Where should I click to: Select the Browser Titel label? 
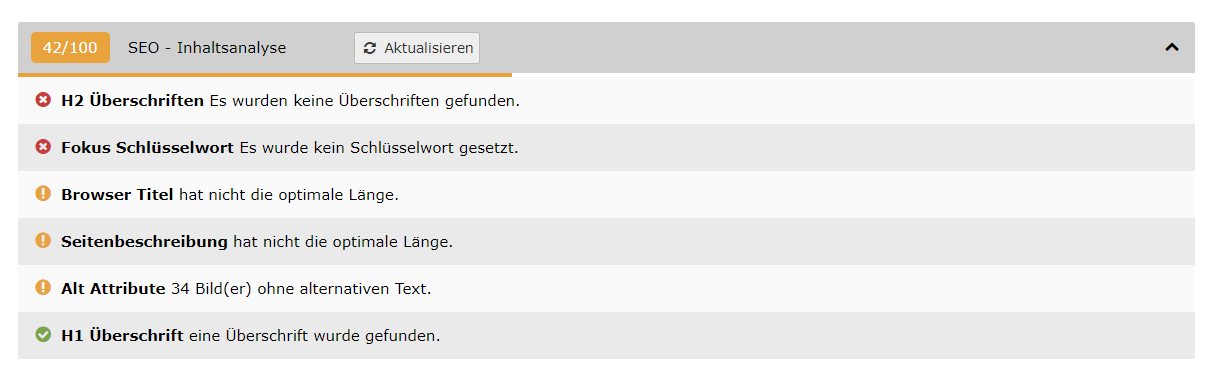point(117,194)
